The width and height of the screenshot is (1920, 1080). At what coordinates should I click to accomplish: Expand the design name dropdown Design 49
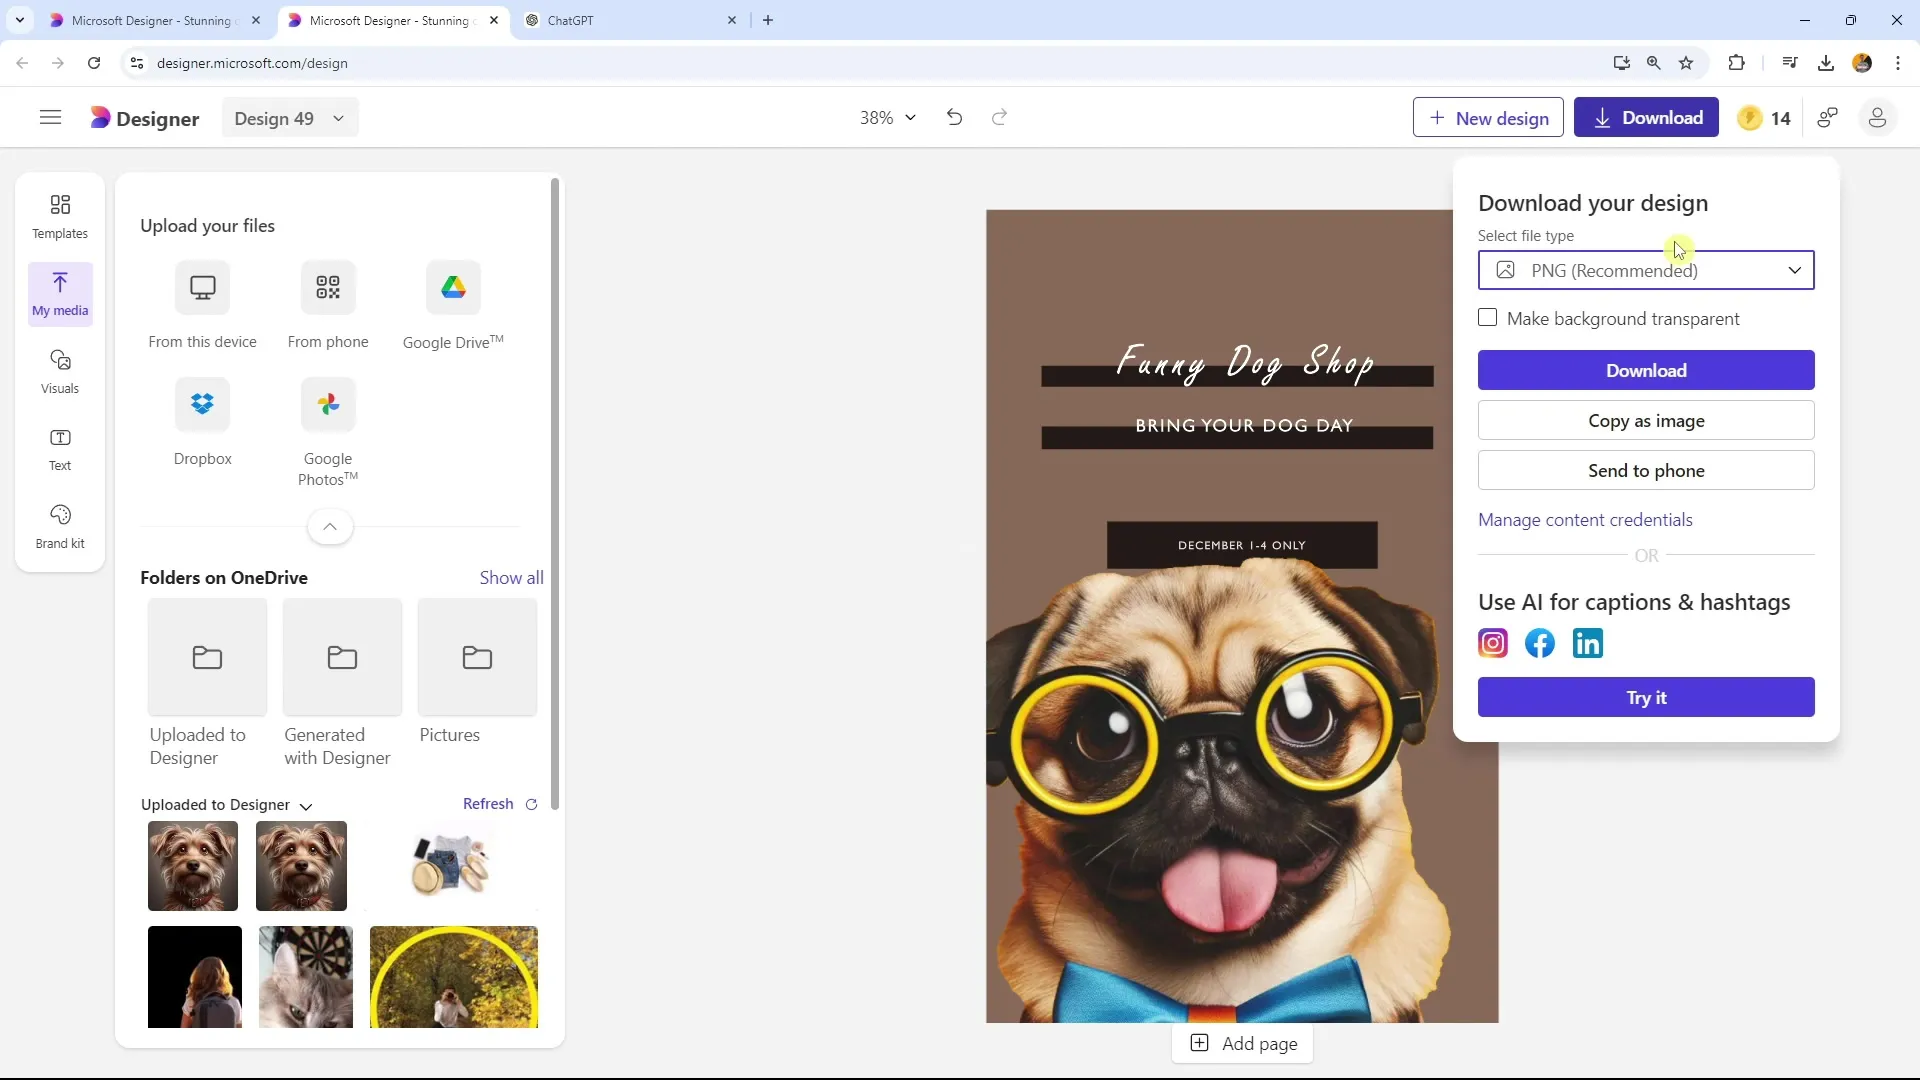pos(338,117)
